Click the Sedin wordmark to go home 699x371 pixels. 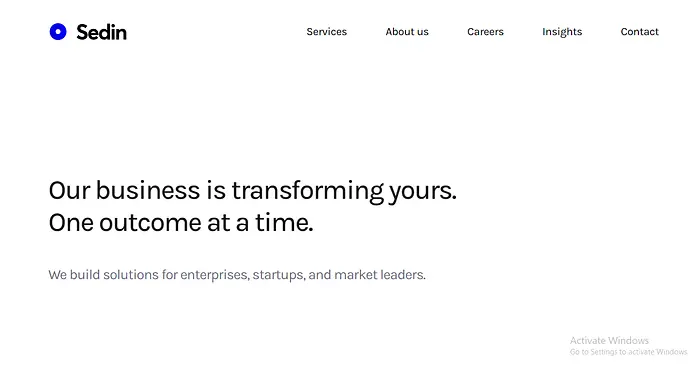tap(101, 32)
